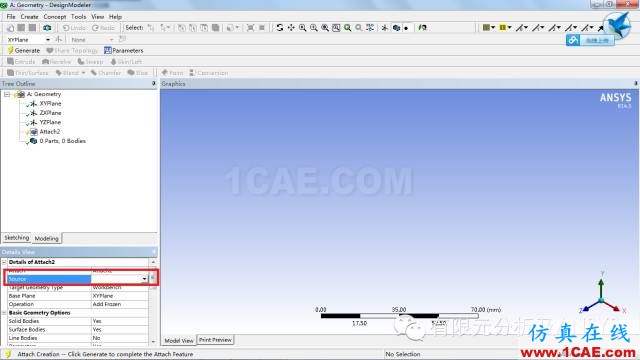Switch to the Sketching tab

tap(17, 238)
